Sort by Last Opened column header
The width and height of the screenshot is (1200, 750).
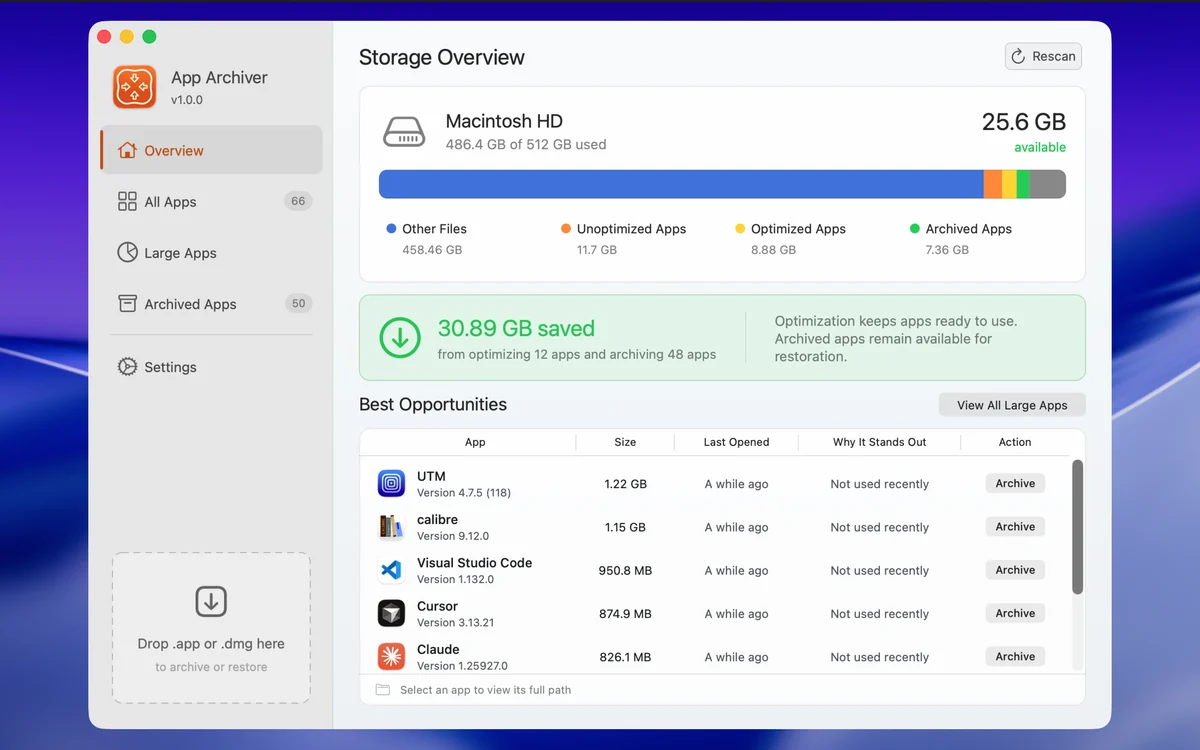[x=736, y=442]
